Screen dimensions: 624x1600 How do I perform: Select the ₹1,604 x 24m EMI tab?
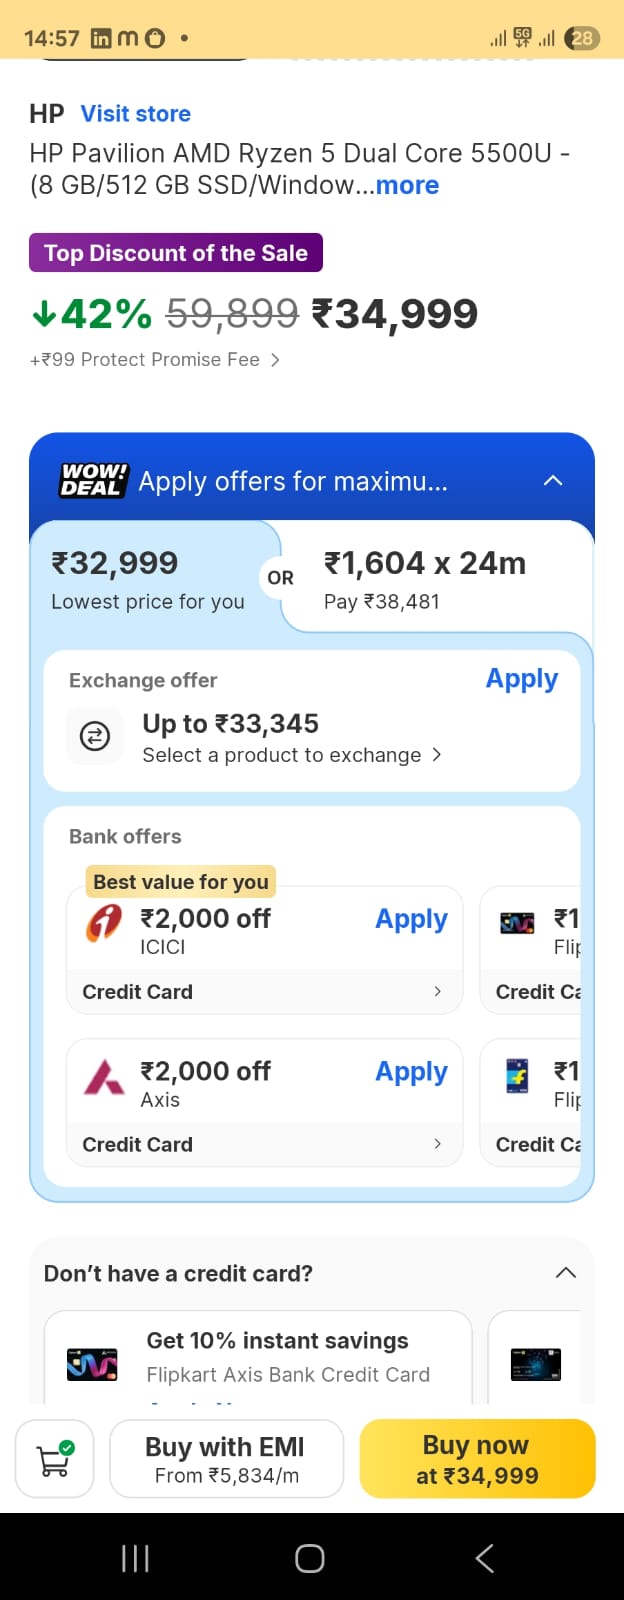tap(425, 580)
